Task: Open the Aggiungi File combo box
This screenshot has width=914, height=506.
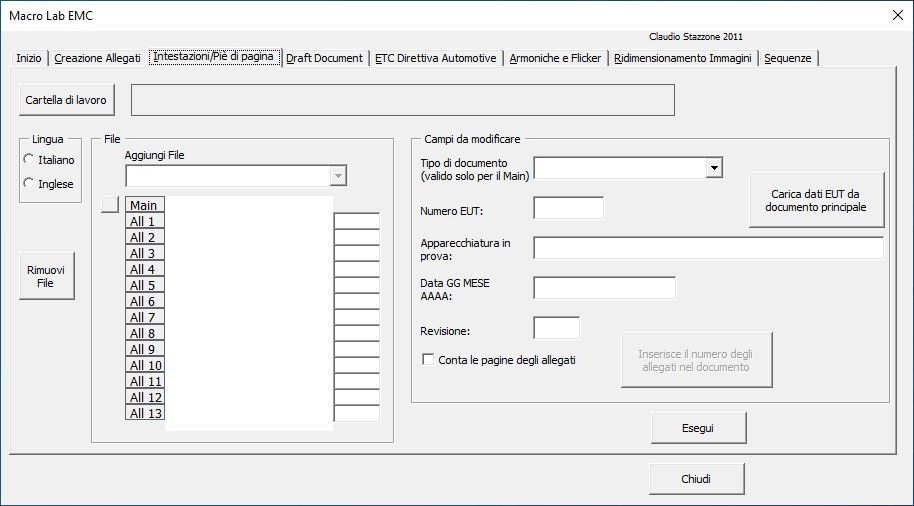Action: pos(338,176)
